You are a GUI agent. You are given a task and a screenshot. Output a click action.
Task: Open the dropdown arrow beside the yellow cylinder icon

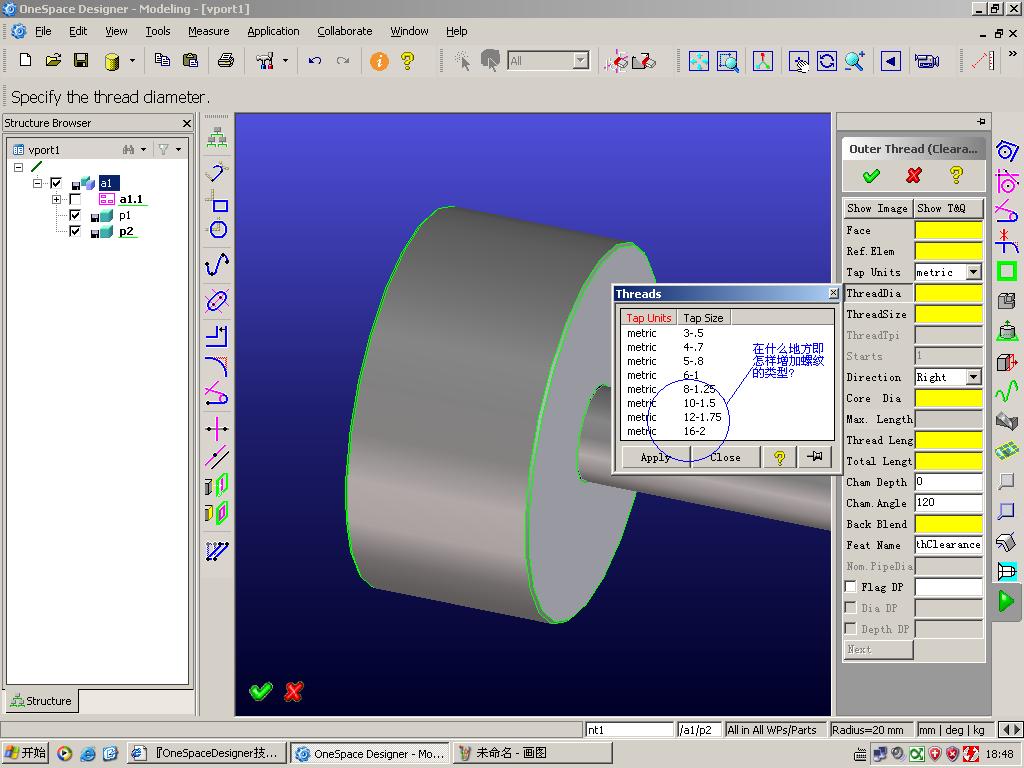132,61
